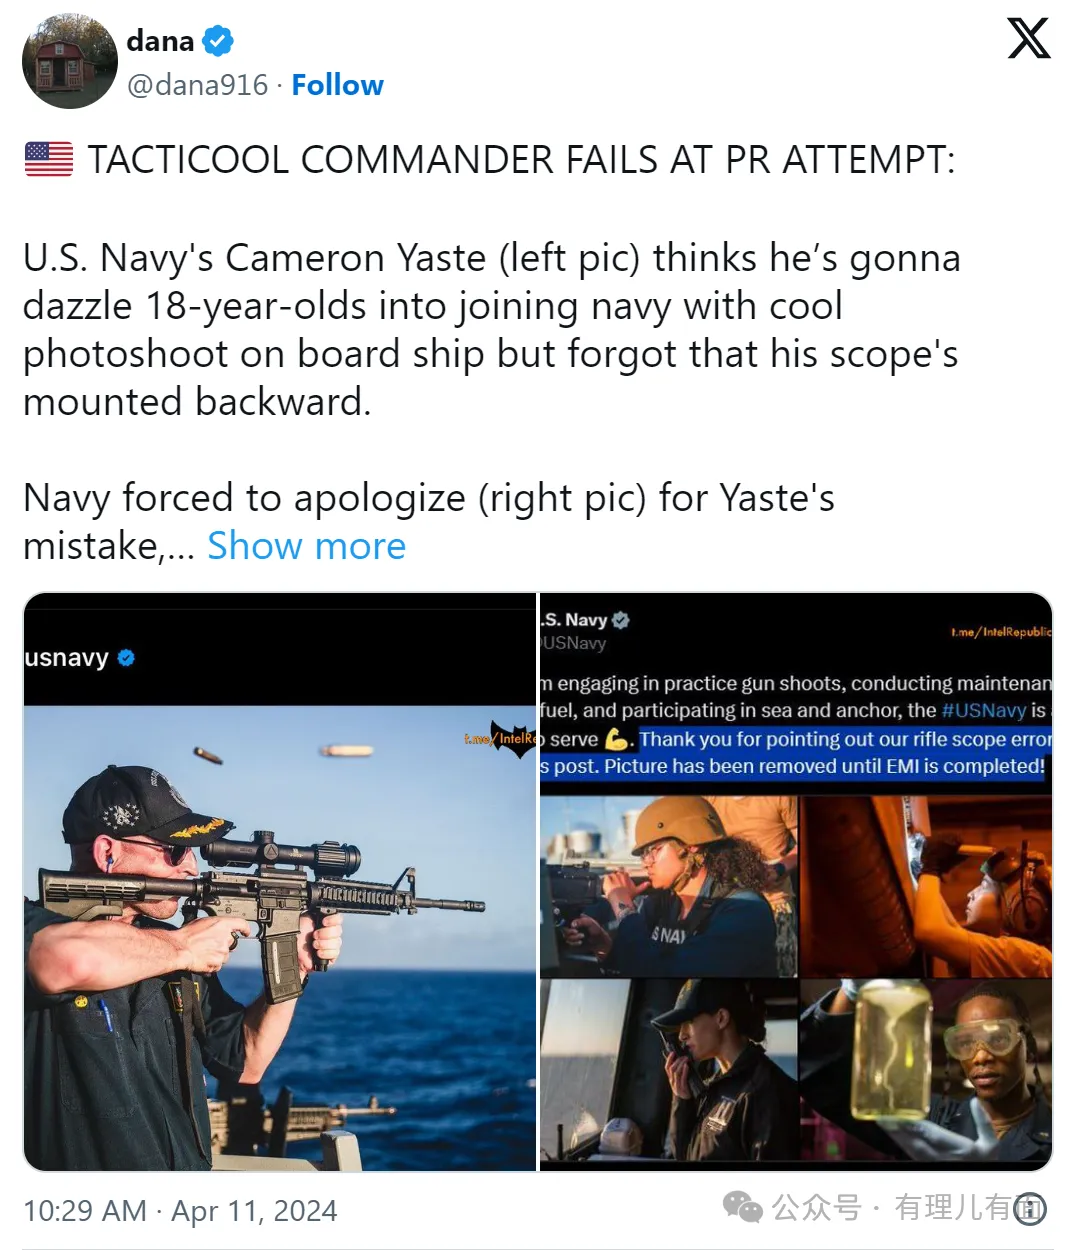Screen dimensions: 1076x1250
Task: Open the #USNavy hashtag in screenshot
Action: pyautogui.click(x=984, y=711)
